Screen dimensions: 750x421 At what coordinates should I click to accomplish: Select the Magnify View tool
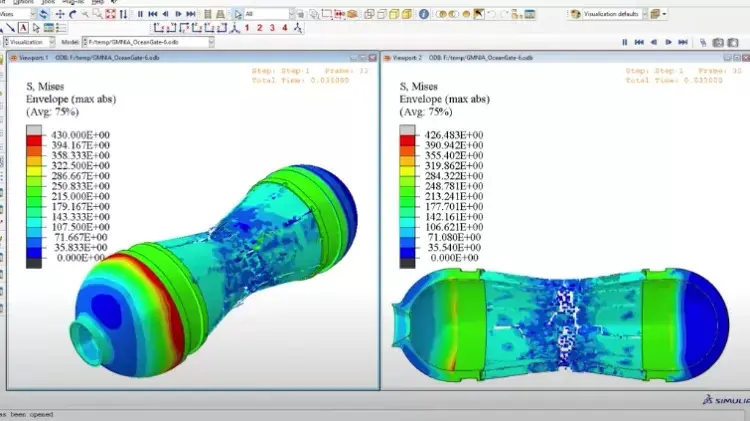85,14
